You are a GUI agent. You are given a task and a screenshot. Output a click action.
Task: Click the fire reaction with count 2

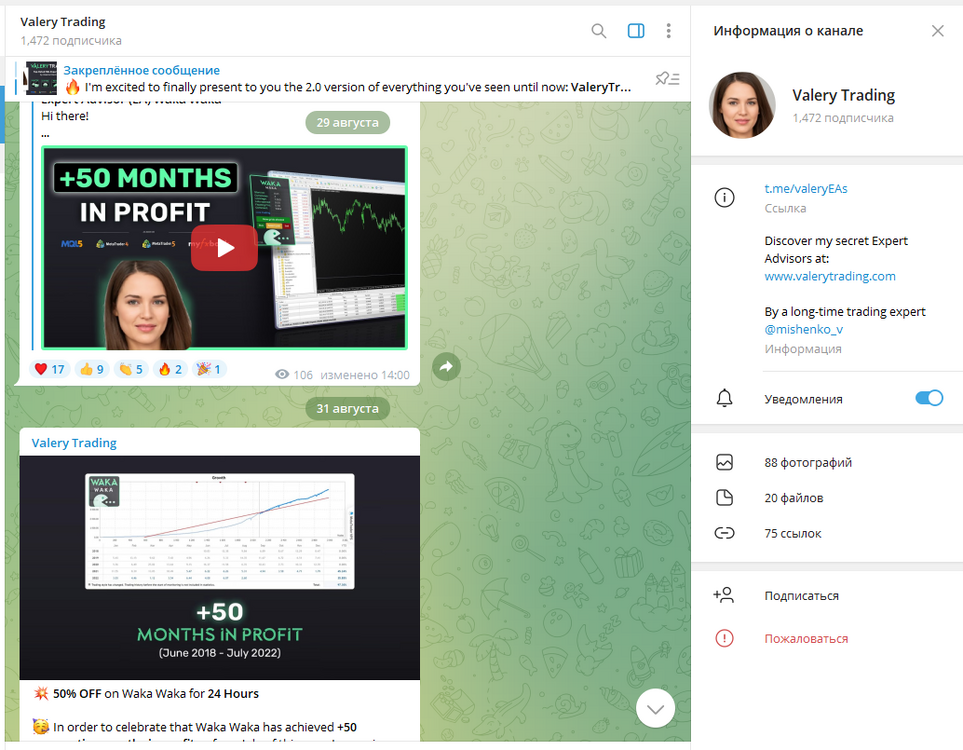click(x=170, y=369)
